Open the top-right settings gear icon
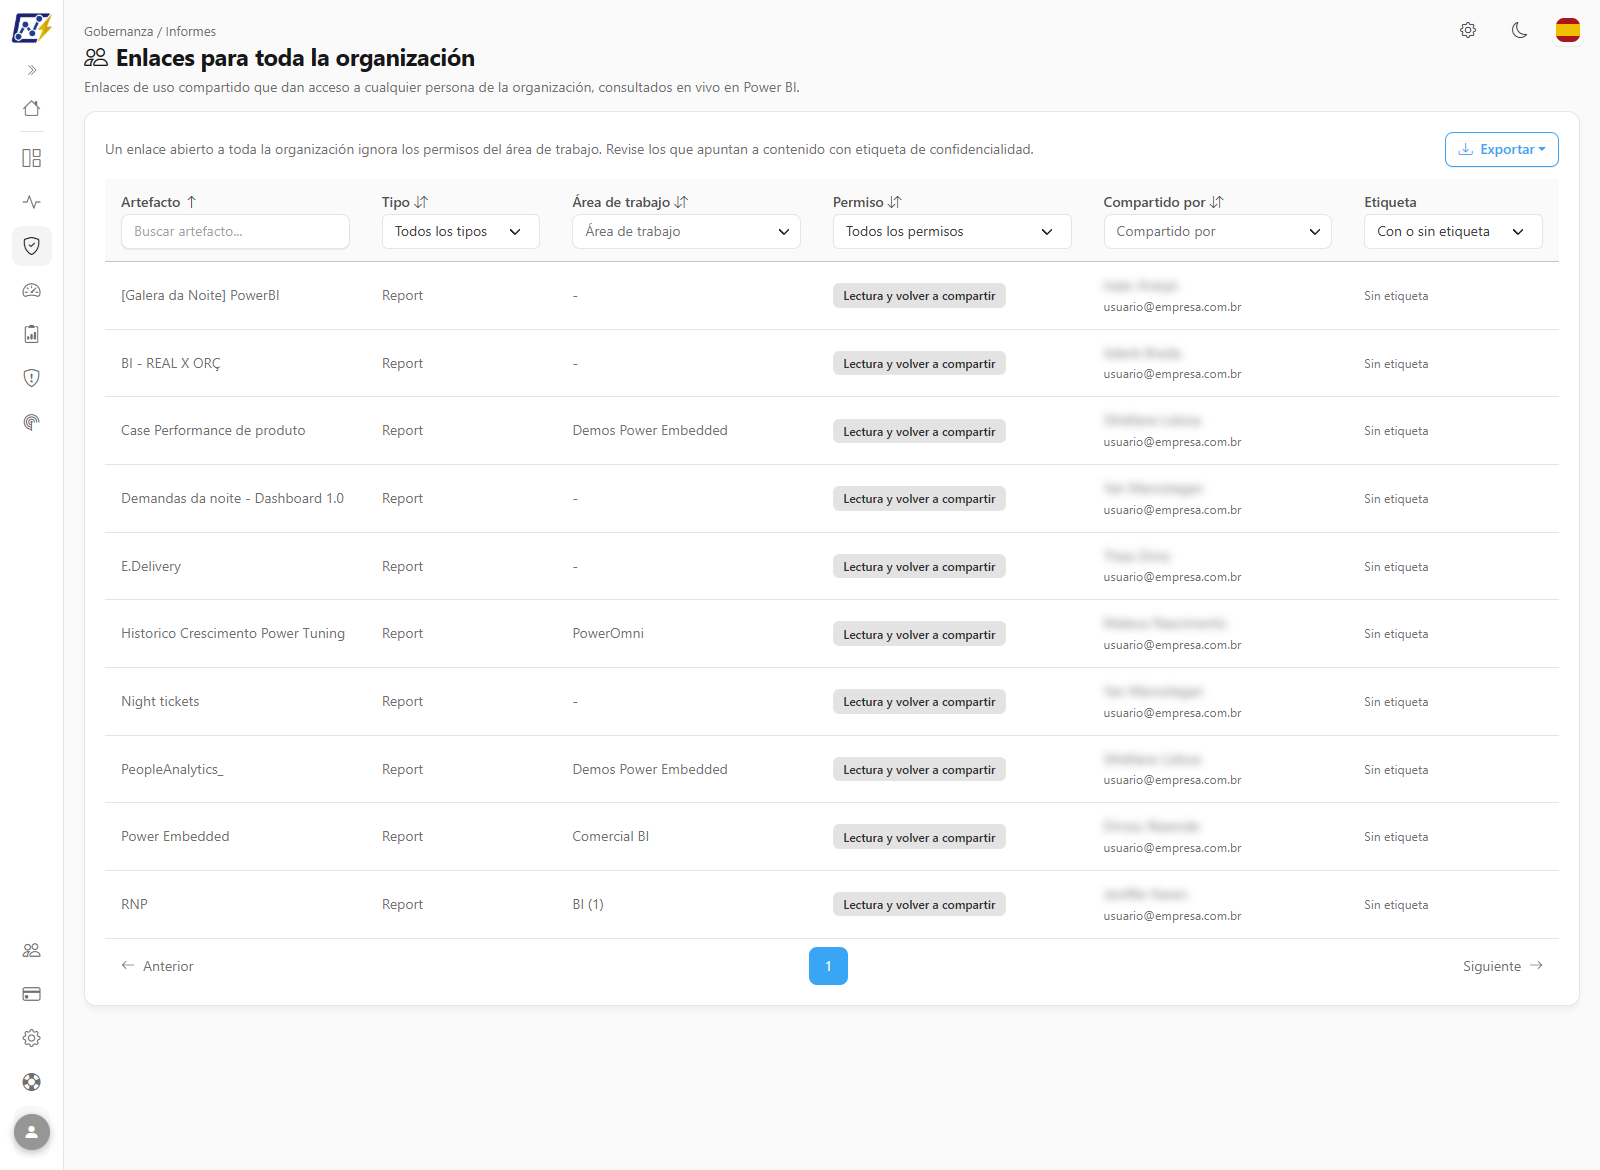The height and width of the screenshot is (1170, 1600). click(x=1468, y=30)
